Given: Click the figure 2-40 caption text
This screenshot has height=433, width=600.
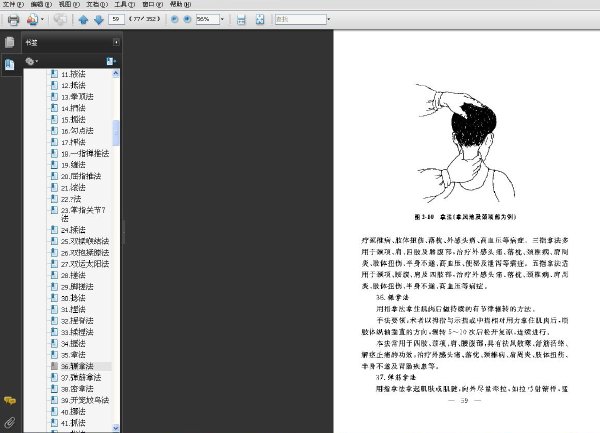Looking at the screenshot, I should click(x=465, y=217).
